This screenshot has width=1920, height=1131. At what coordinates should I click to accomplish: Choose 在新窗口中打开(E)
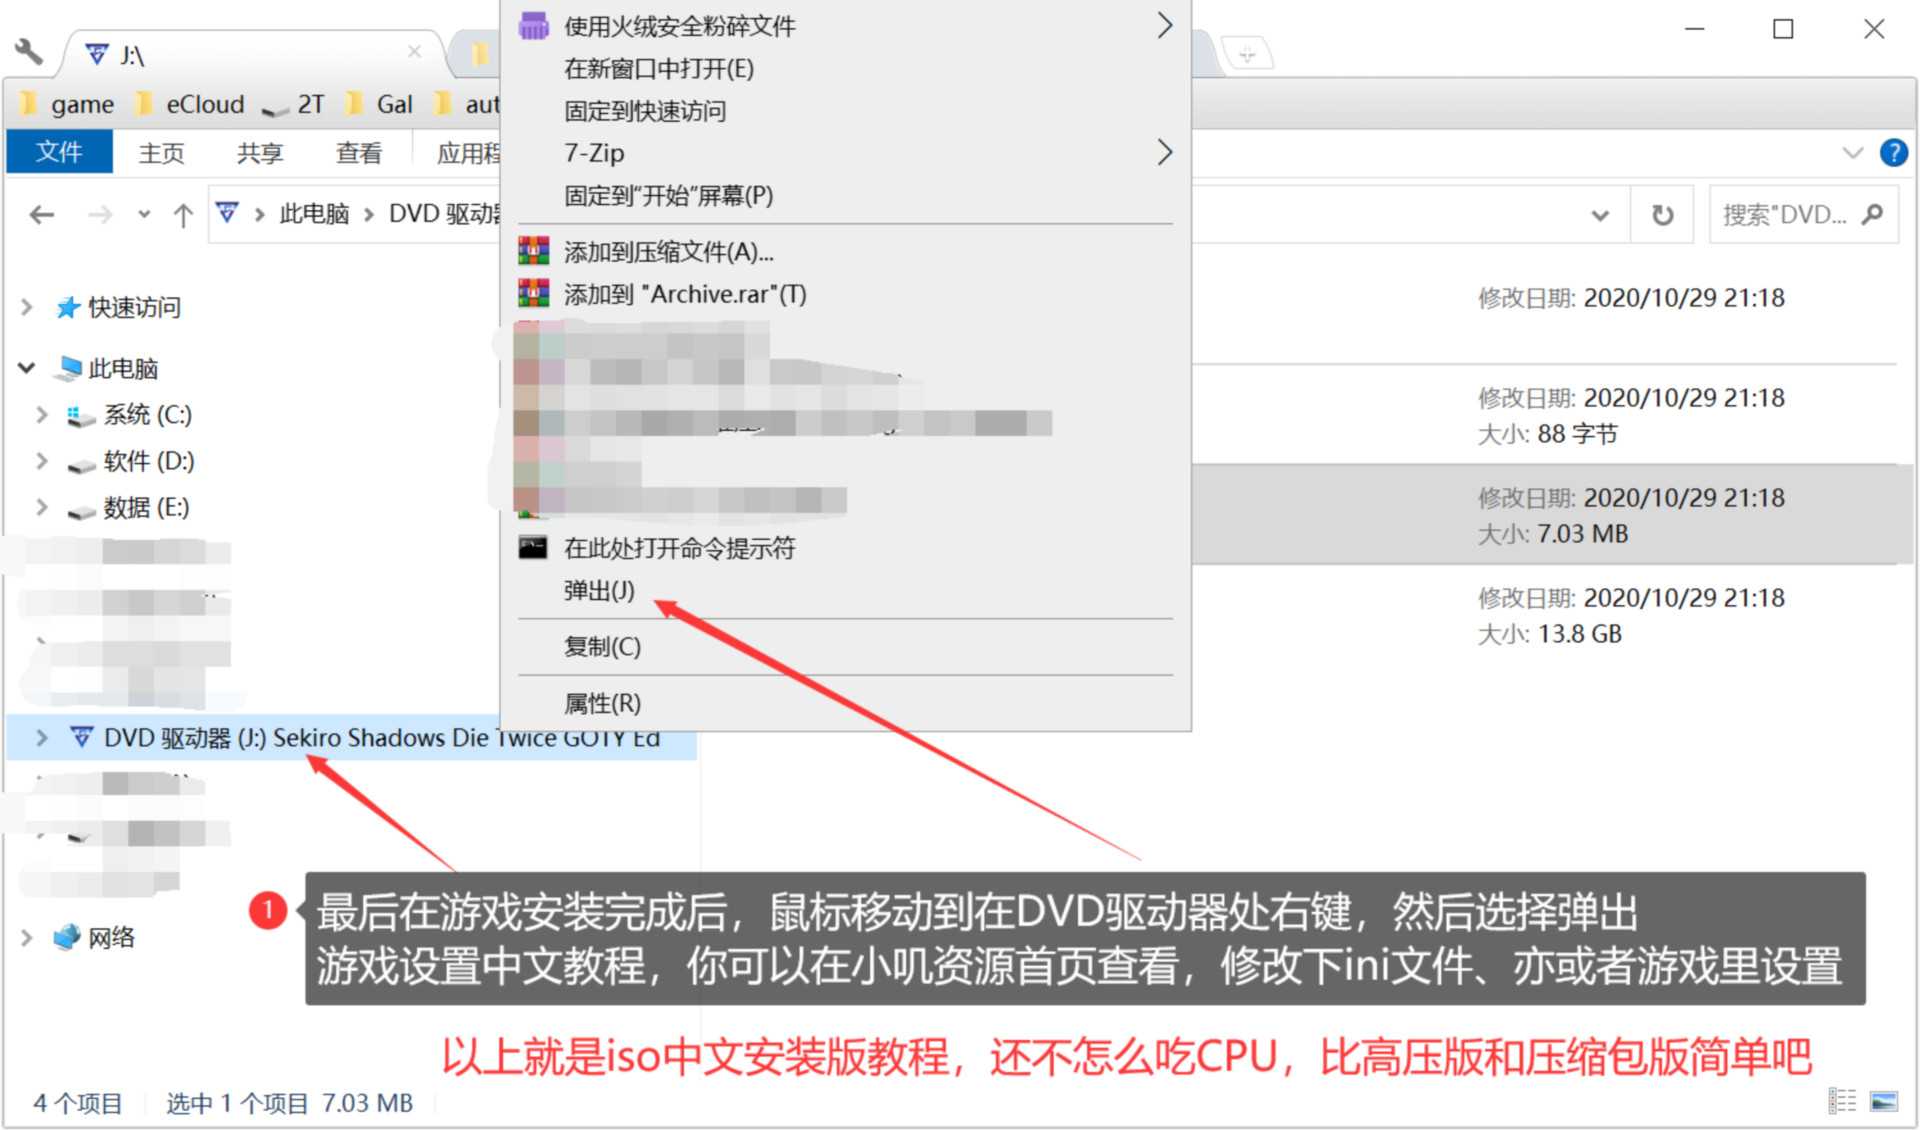(845, 68)
